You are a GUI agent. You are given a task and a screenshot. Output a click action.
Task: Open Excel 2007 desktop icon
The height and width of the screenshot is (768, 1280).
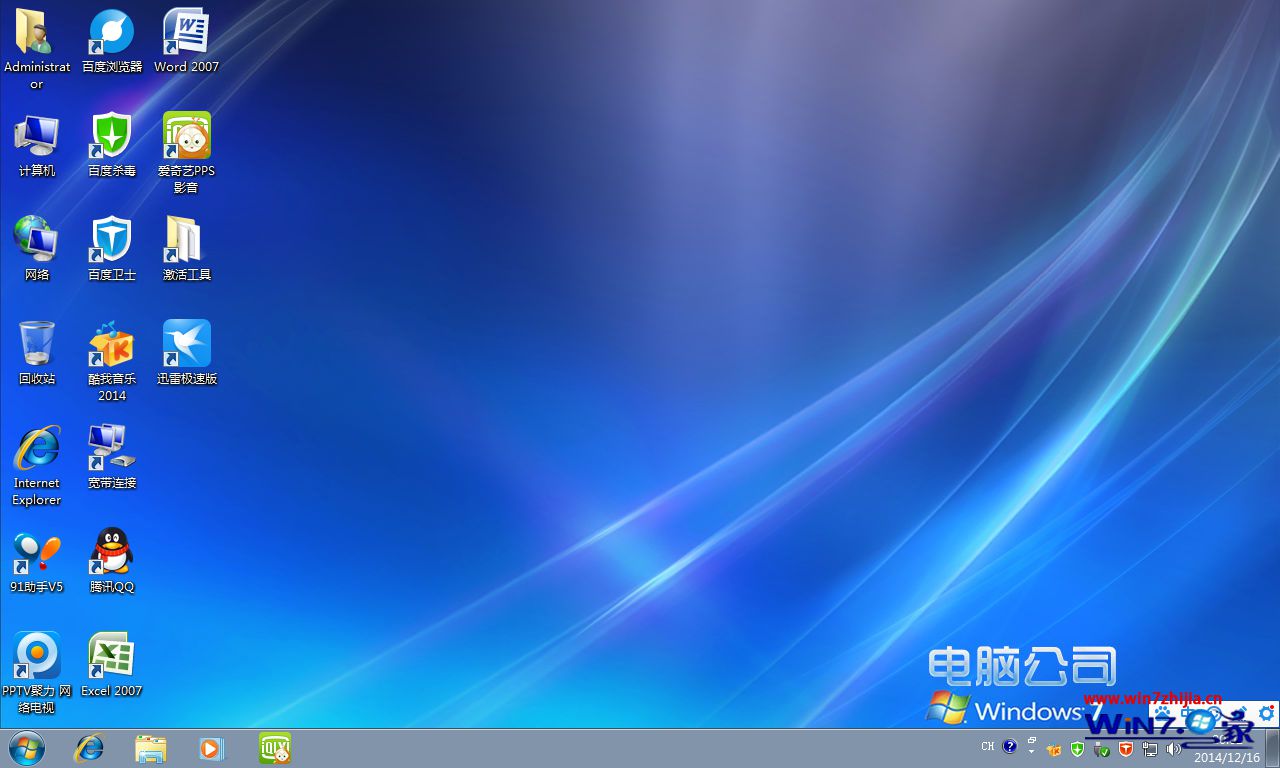point(111,655)
